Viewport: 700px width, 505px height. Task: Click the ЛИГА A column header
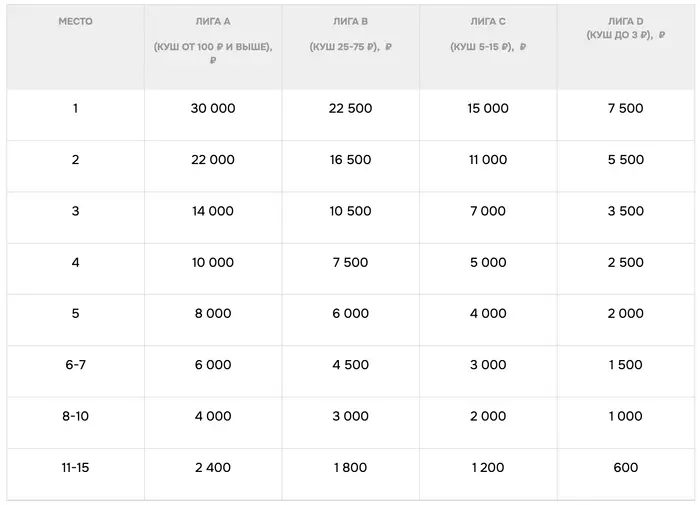212,21
